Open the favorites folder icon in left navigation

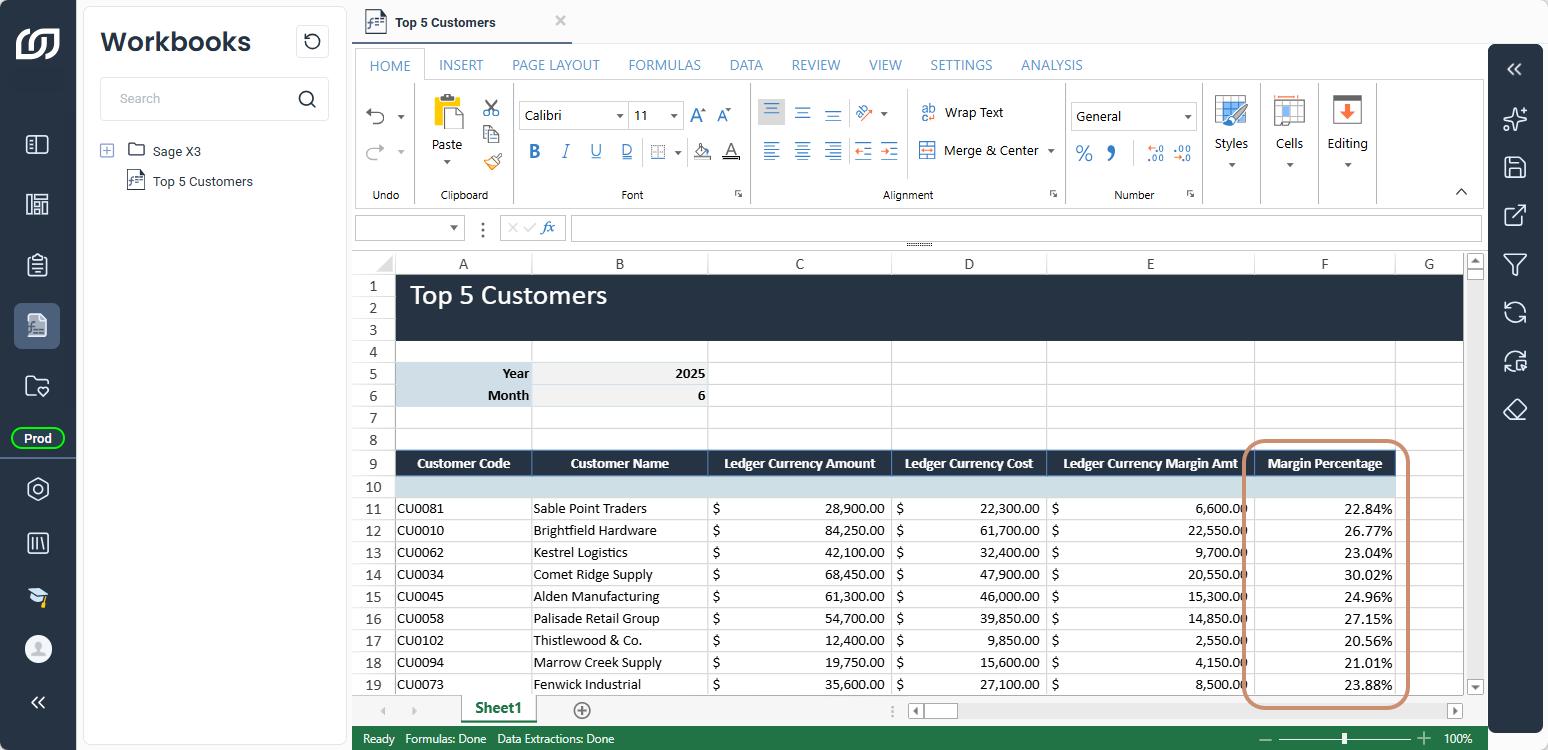[x=37, y=386]
